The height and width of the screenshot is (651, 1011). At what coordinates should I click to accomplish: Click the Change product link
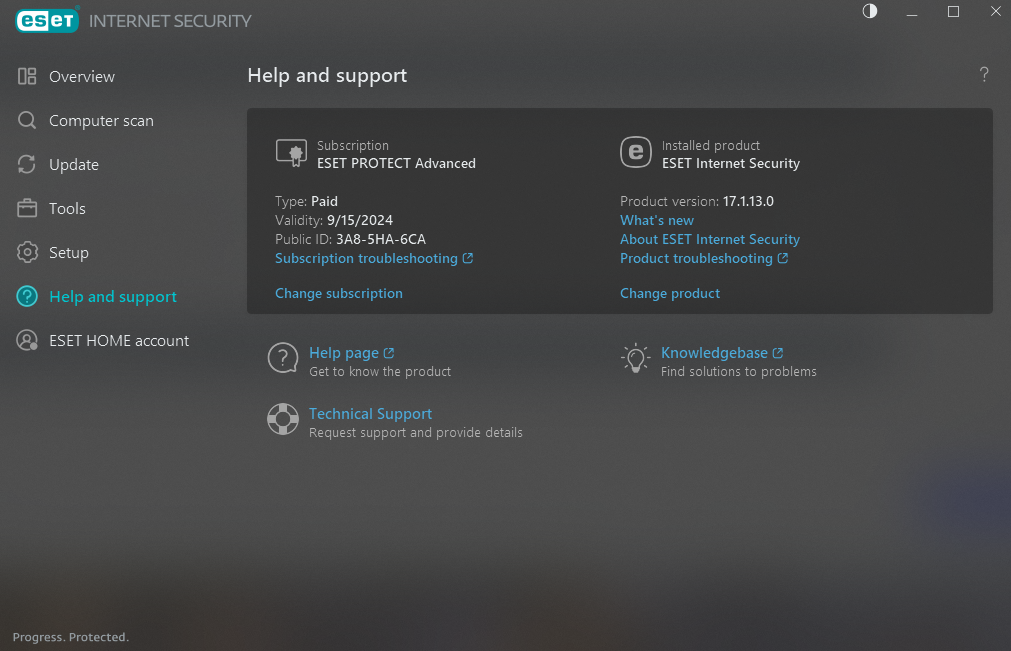coord(669,293)
